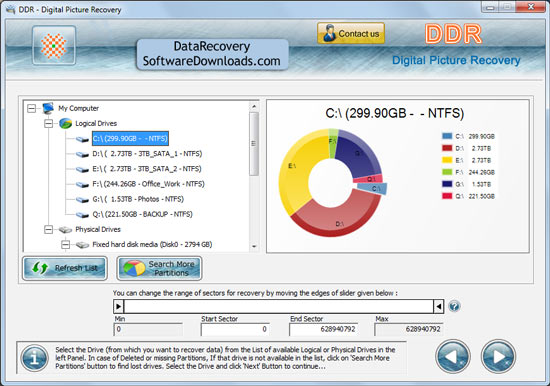Click the chart title C:\ (299.90GB - NTFS)

[395, 113]
